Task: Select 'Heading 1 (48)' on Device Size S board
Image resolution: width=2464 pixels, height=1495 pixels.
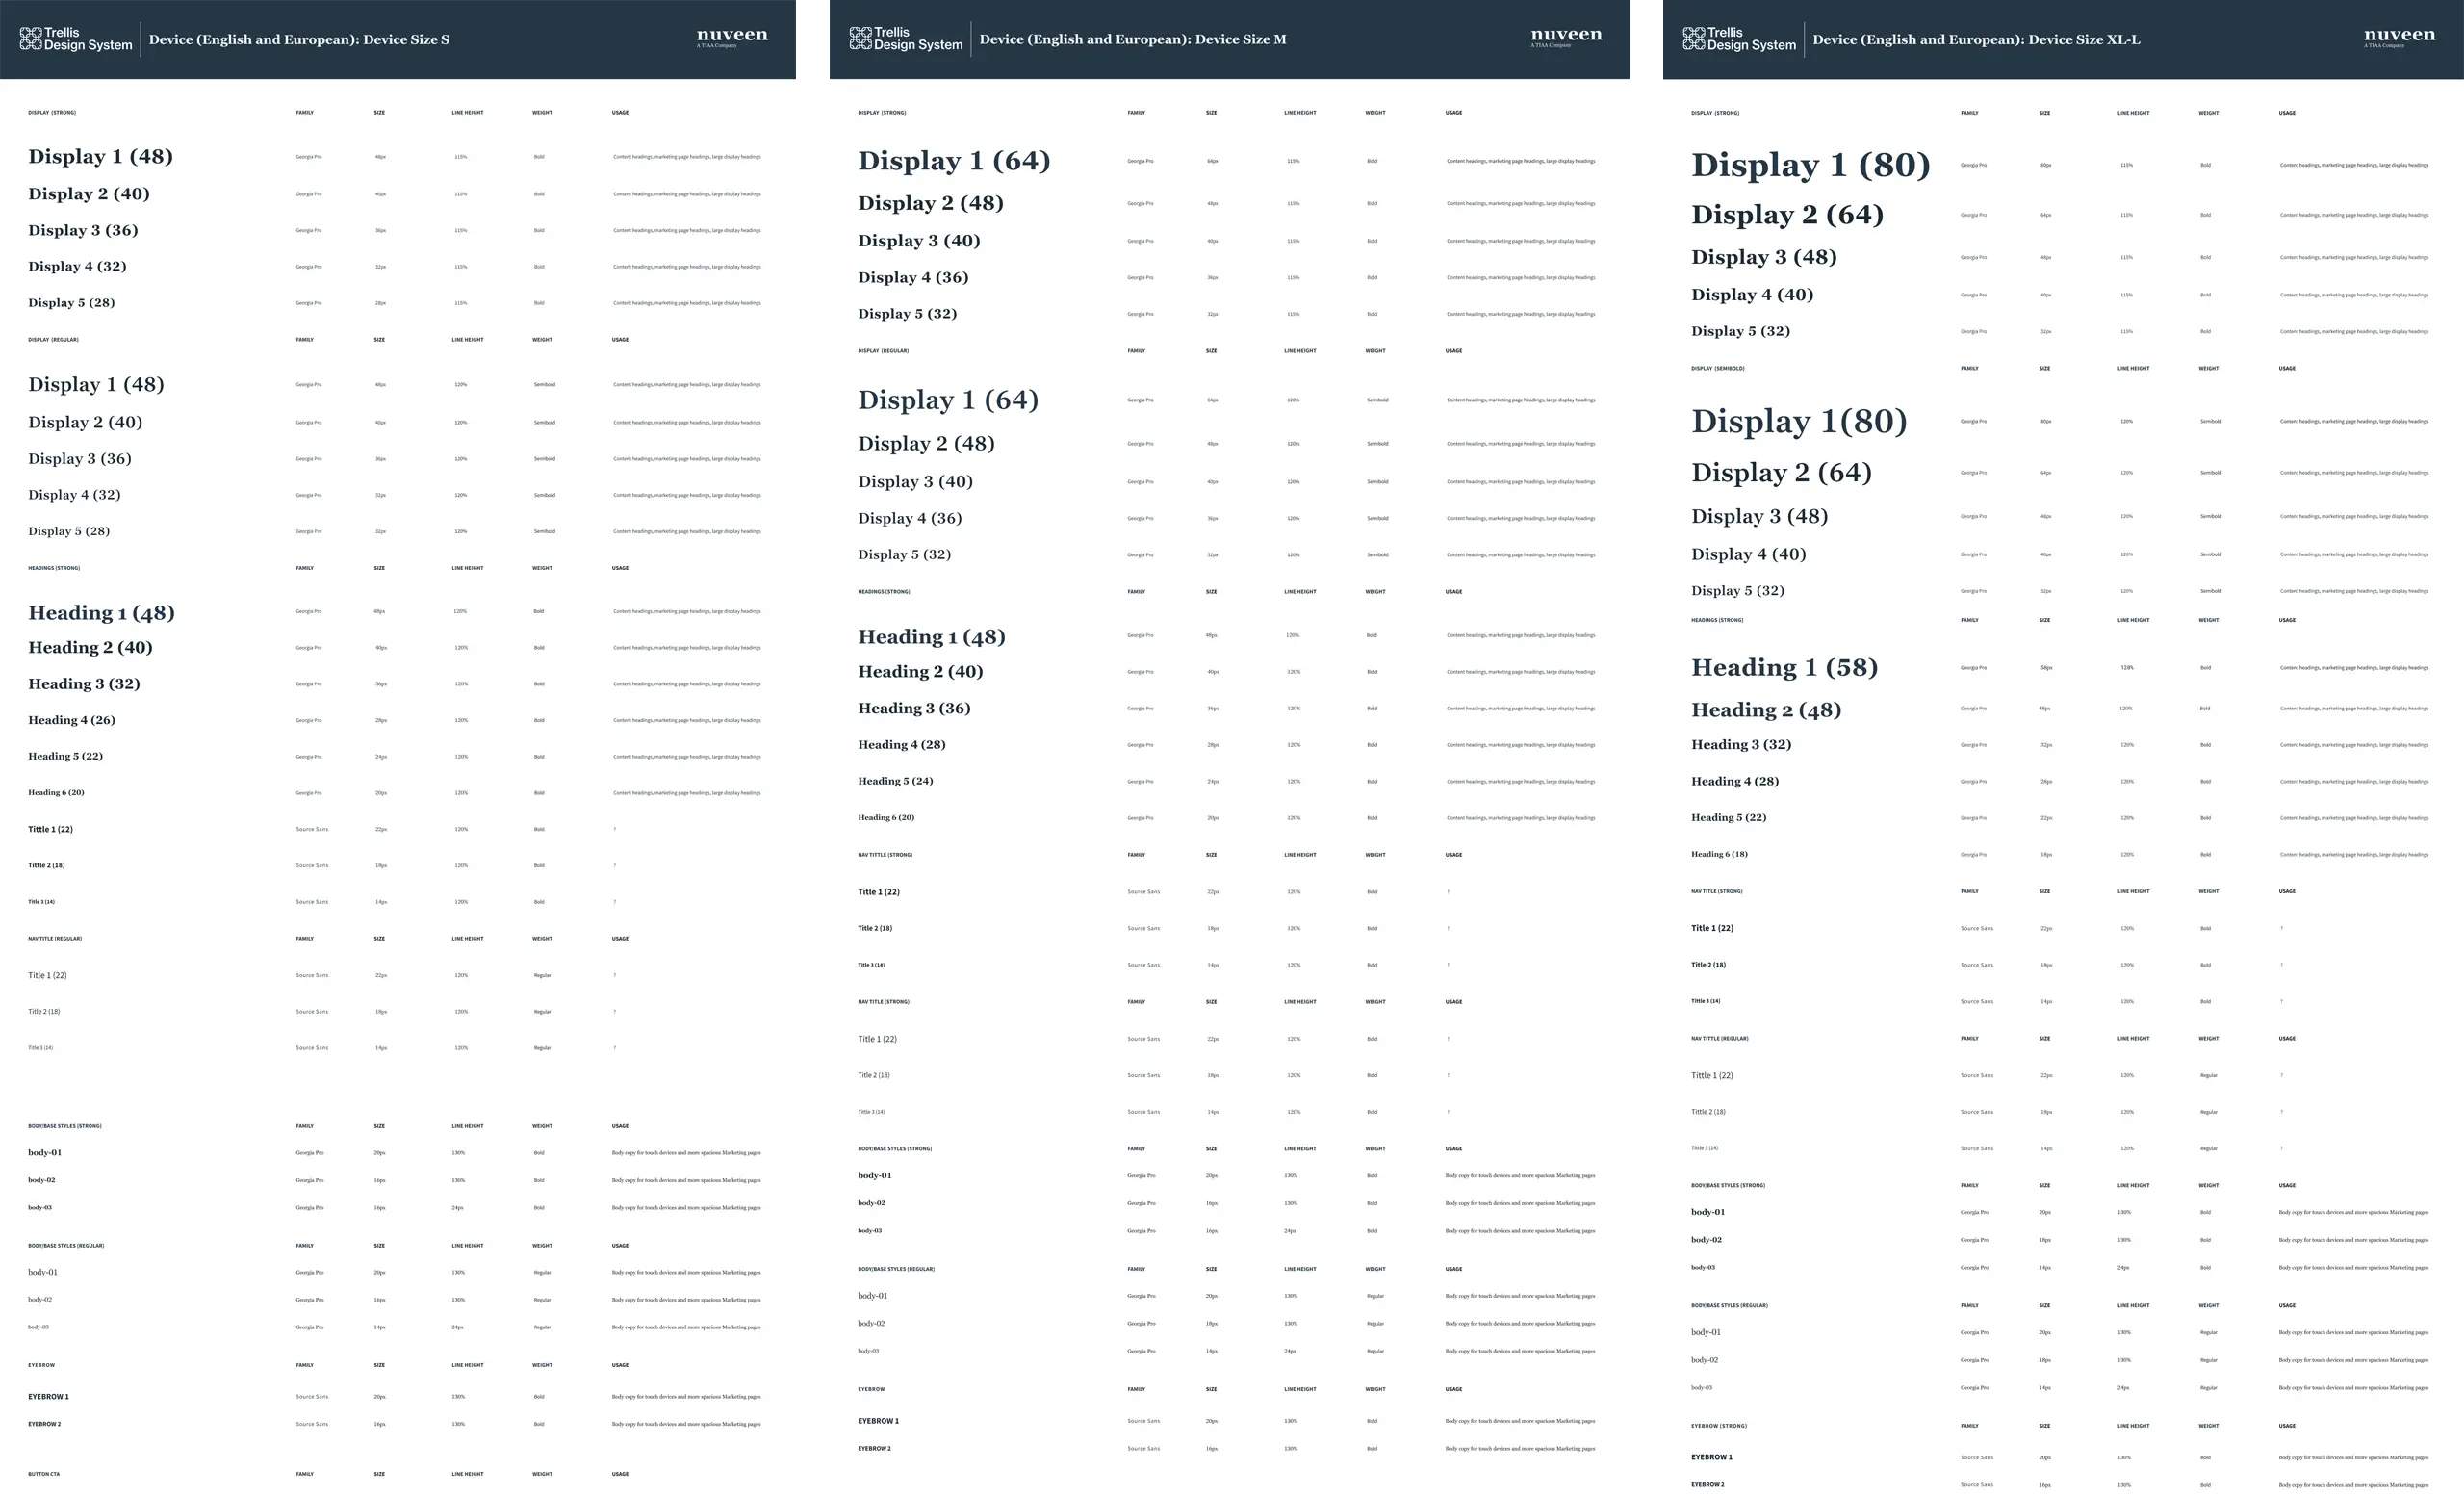Action: coord(101,612)
